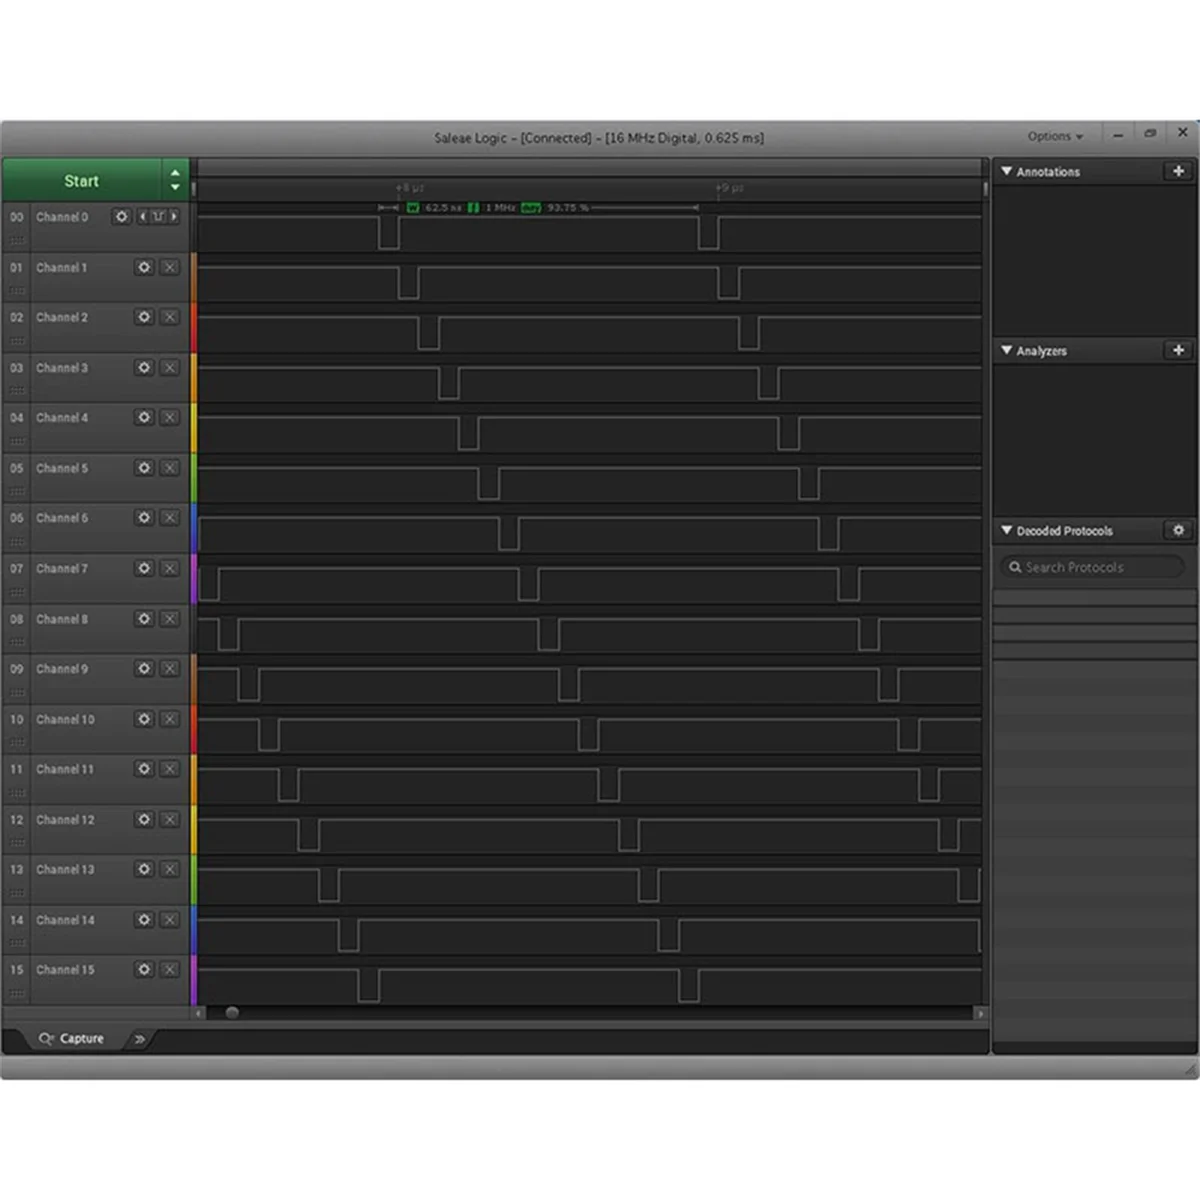Expand tabs with double chevron
The image size is (1200, 1200).
click(140, 1039)
